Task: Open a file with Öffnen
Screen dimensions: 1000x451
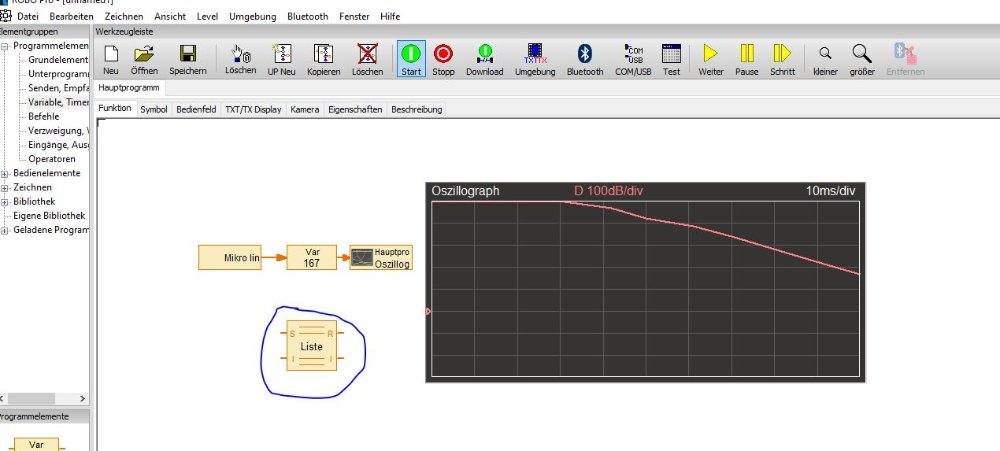Action: click(x=144, y=60)
